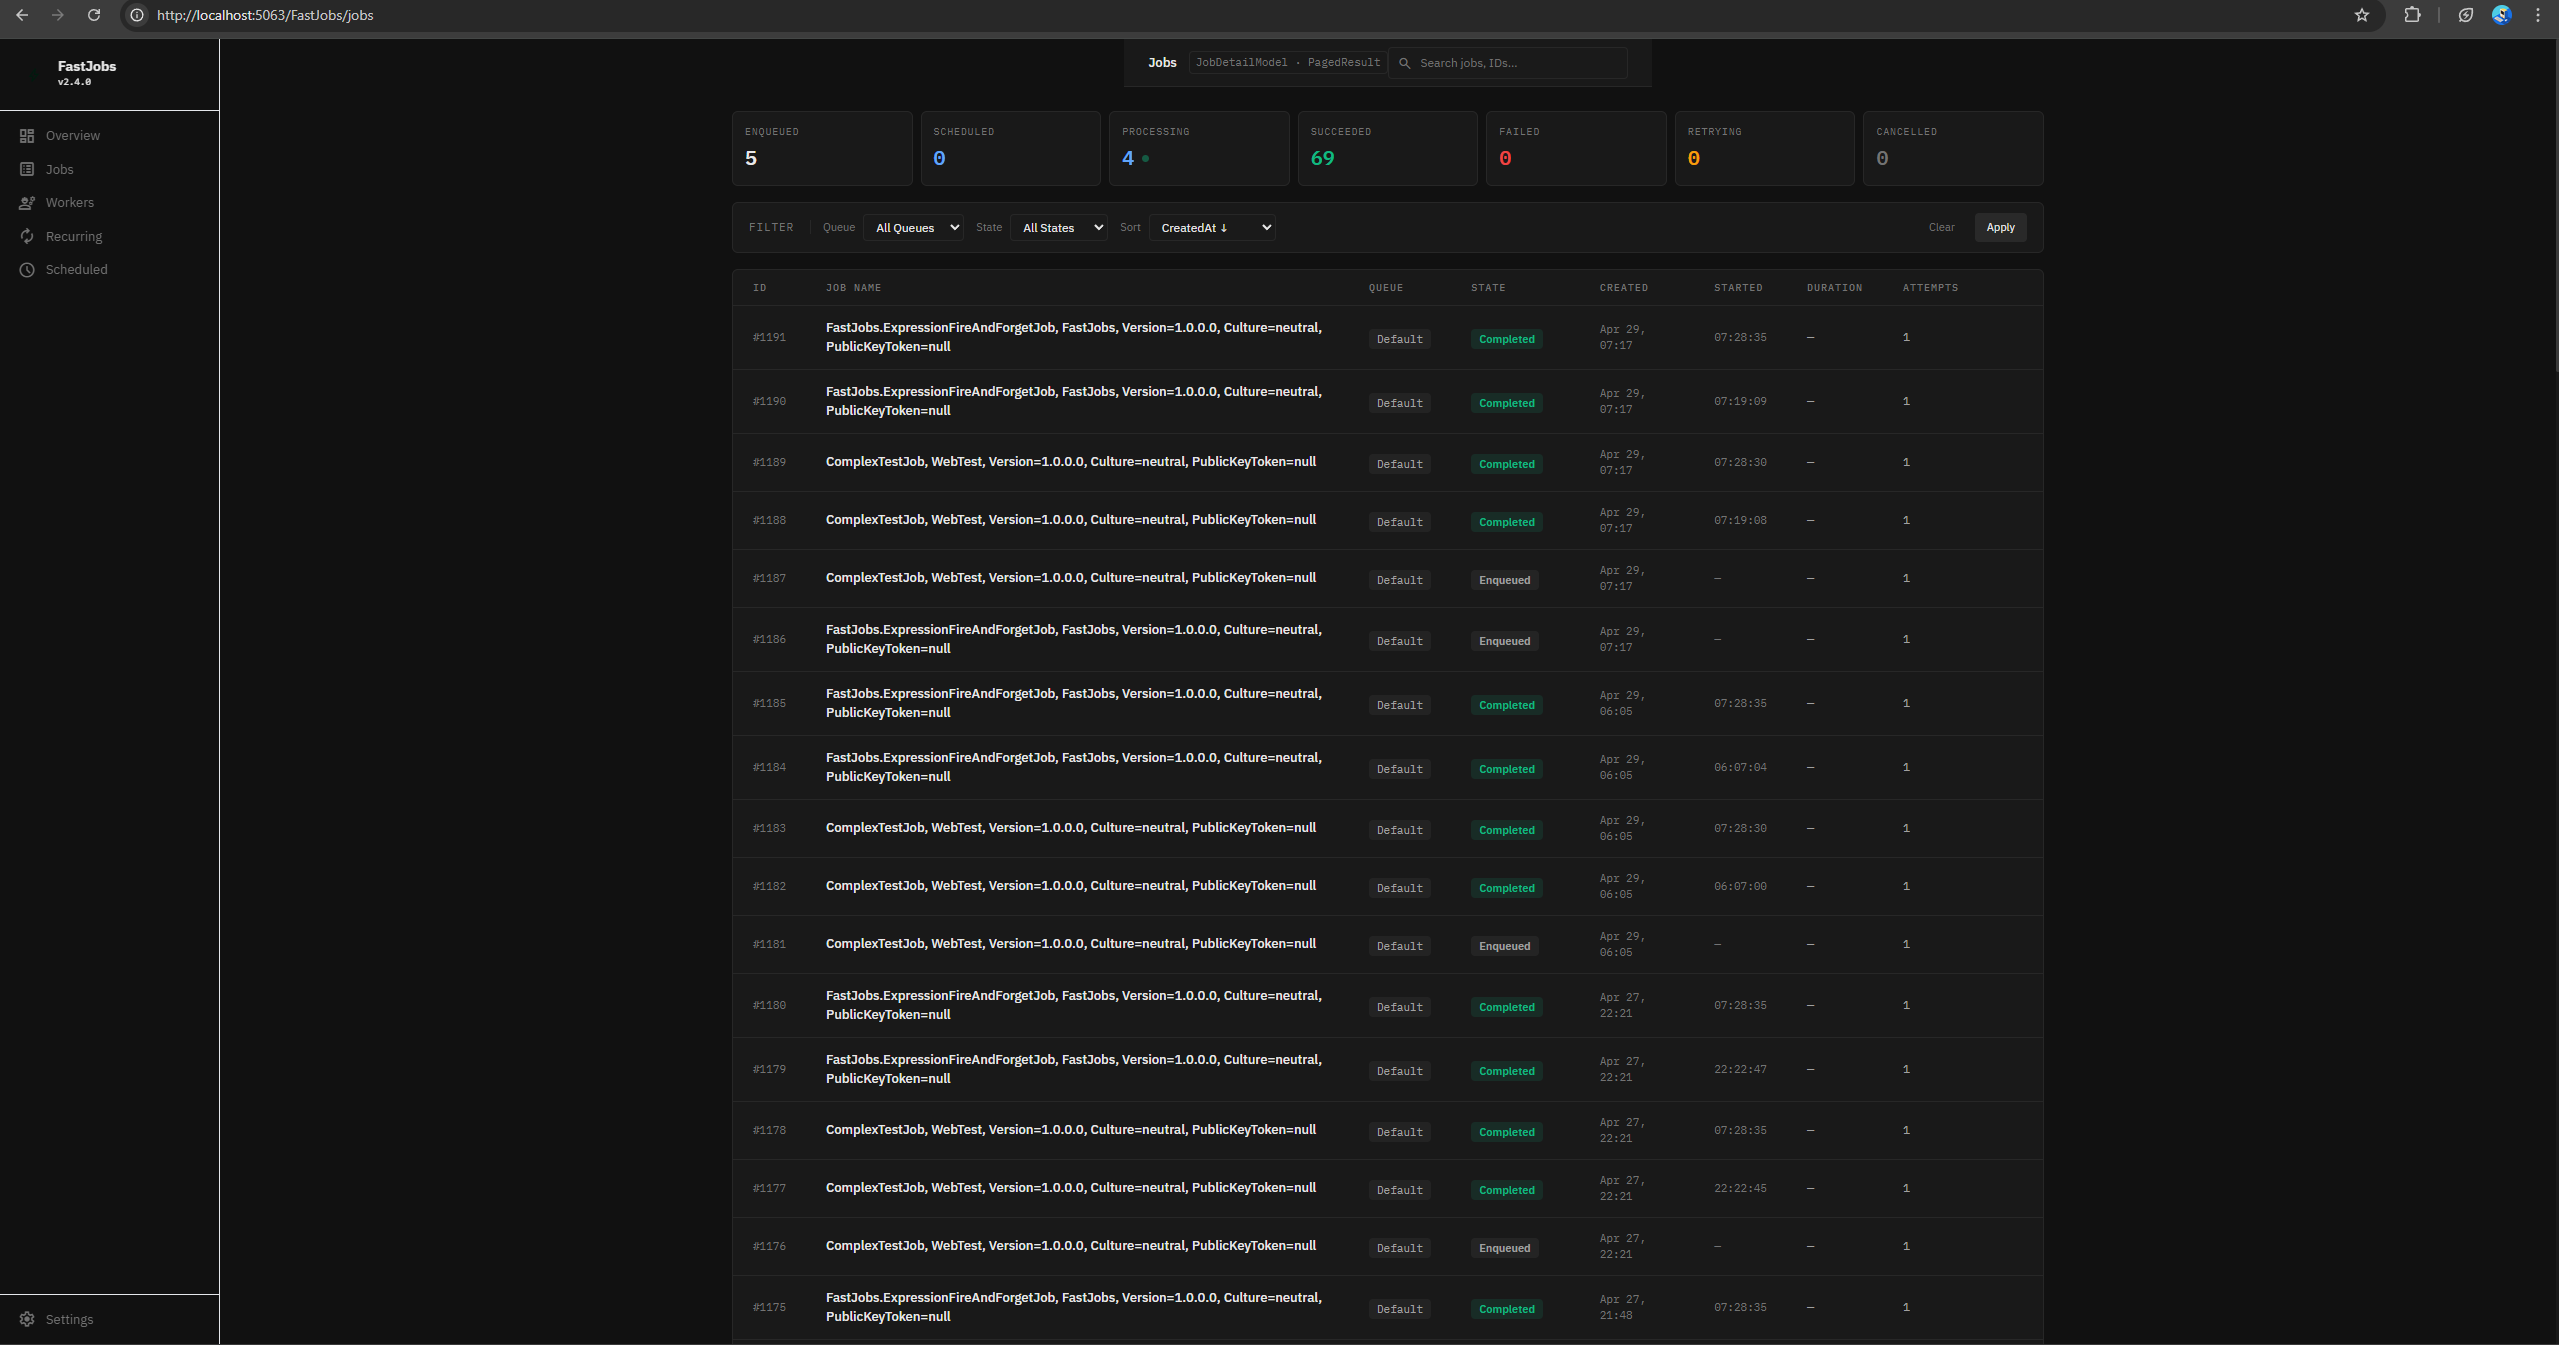
Task: Apply the job filters
Action: click(2000, 228)
